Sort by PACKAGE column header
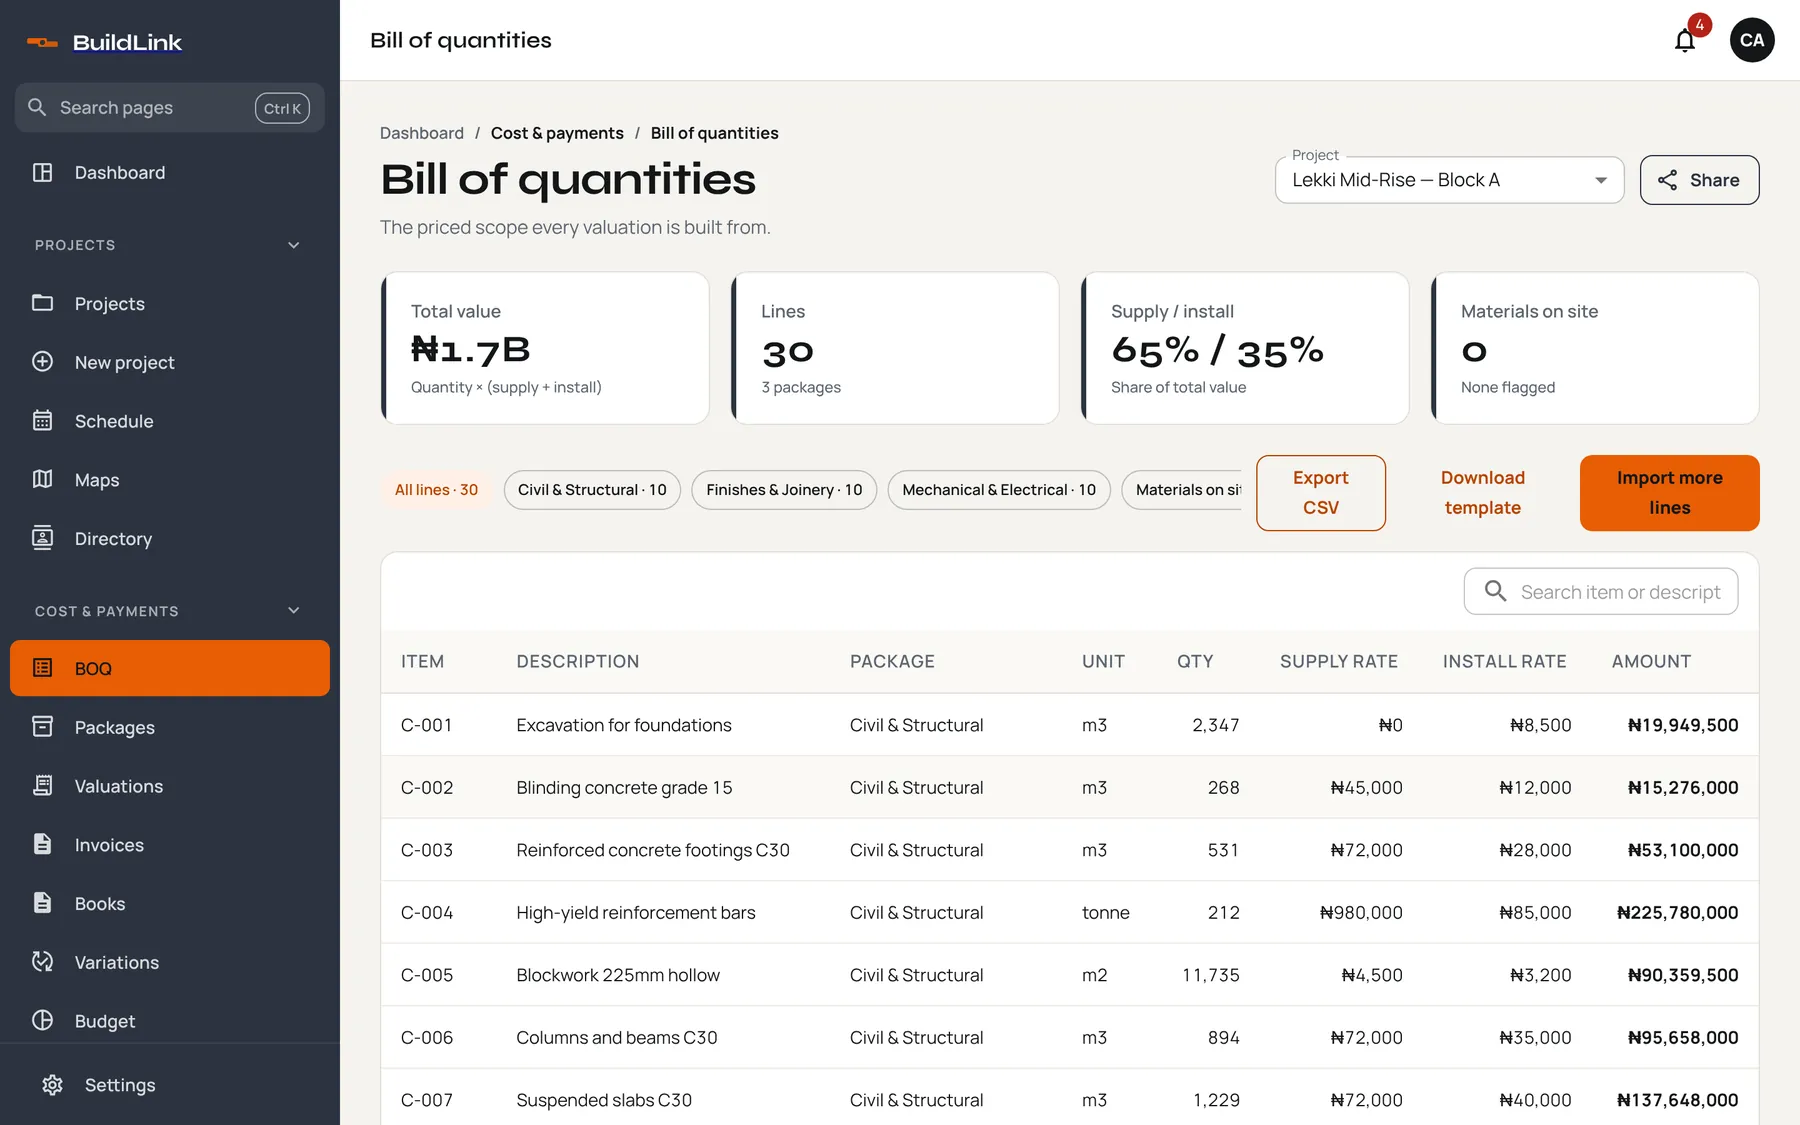 point(892,661)
